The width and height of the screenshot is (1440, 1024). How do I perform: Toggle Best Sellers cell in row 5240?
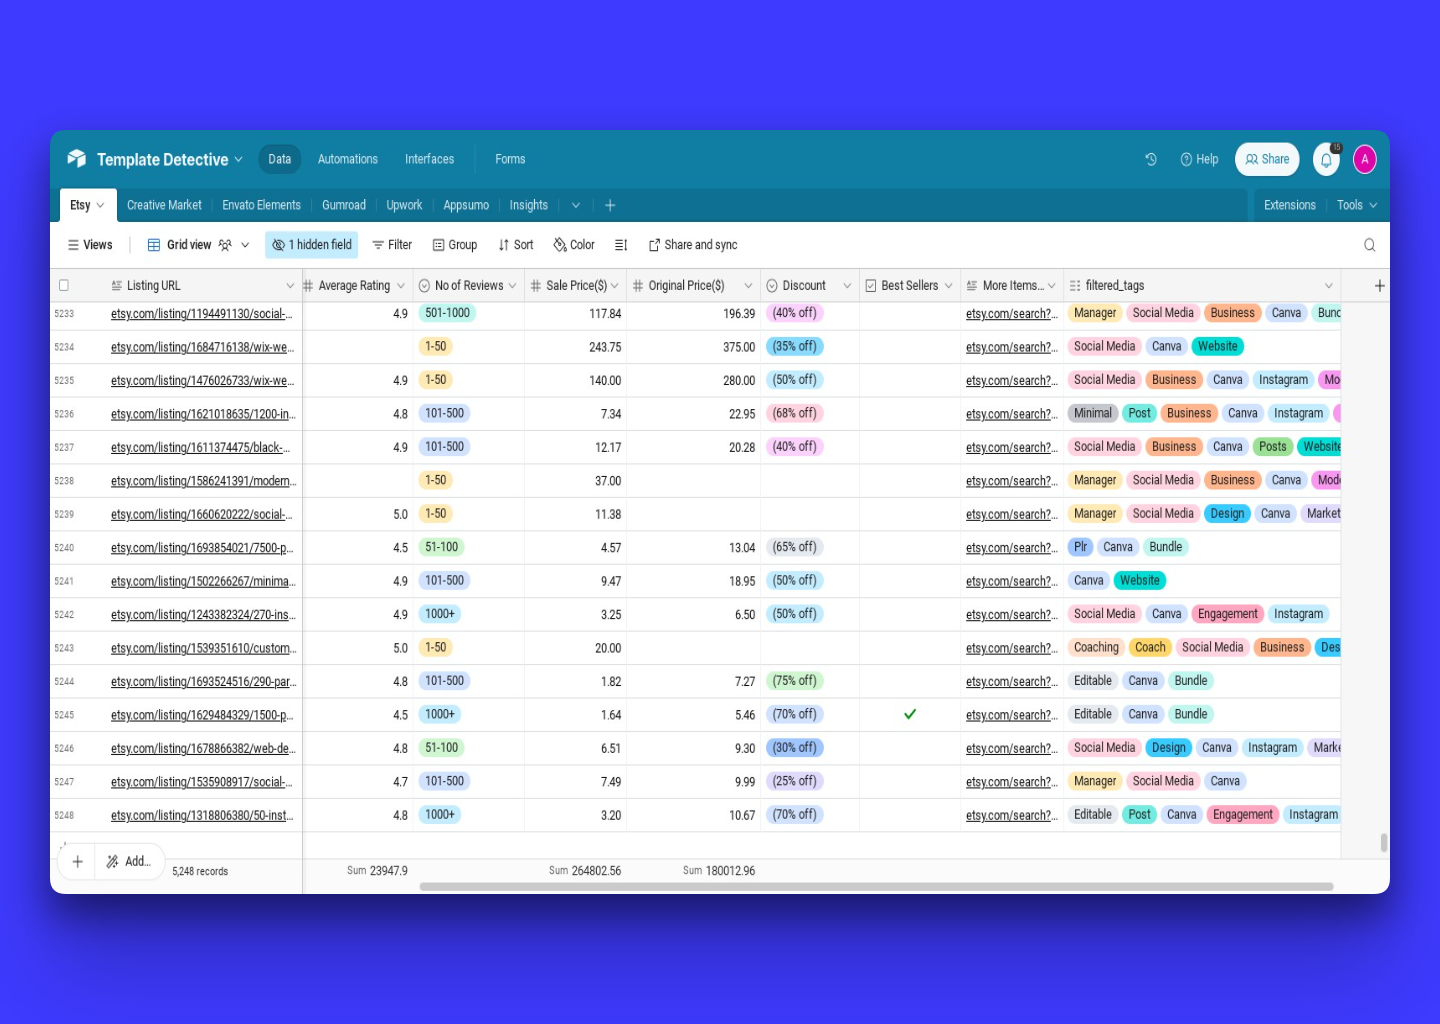pyautogui.click(x=910, y=547)
